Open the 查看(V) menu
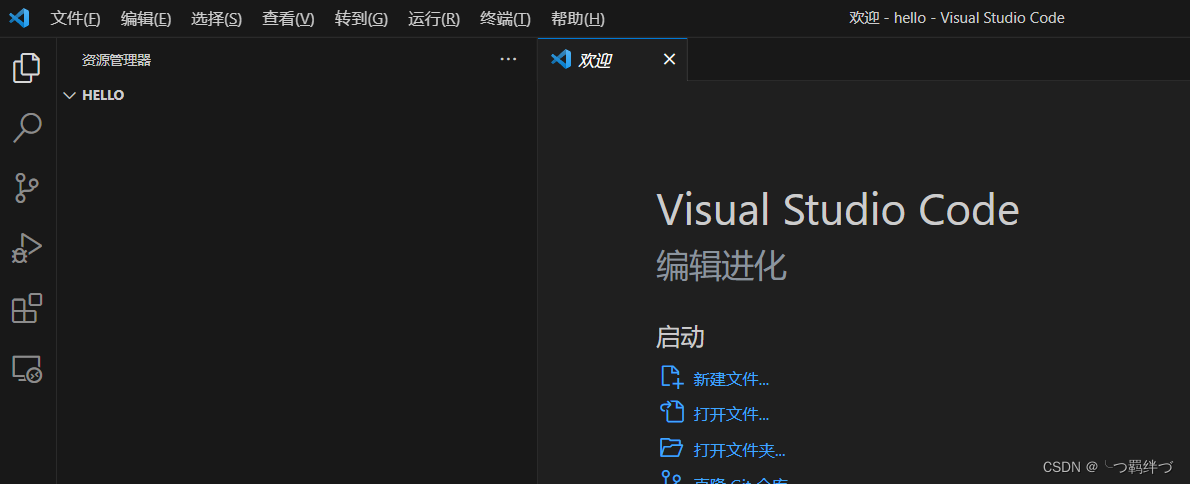Viewport: 1190px width, 484px height. pos(288,18)
